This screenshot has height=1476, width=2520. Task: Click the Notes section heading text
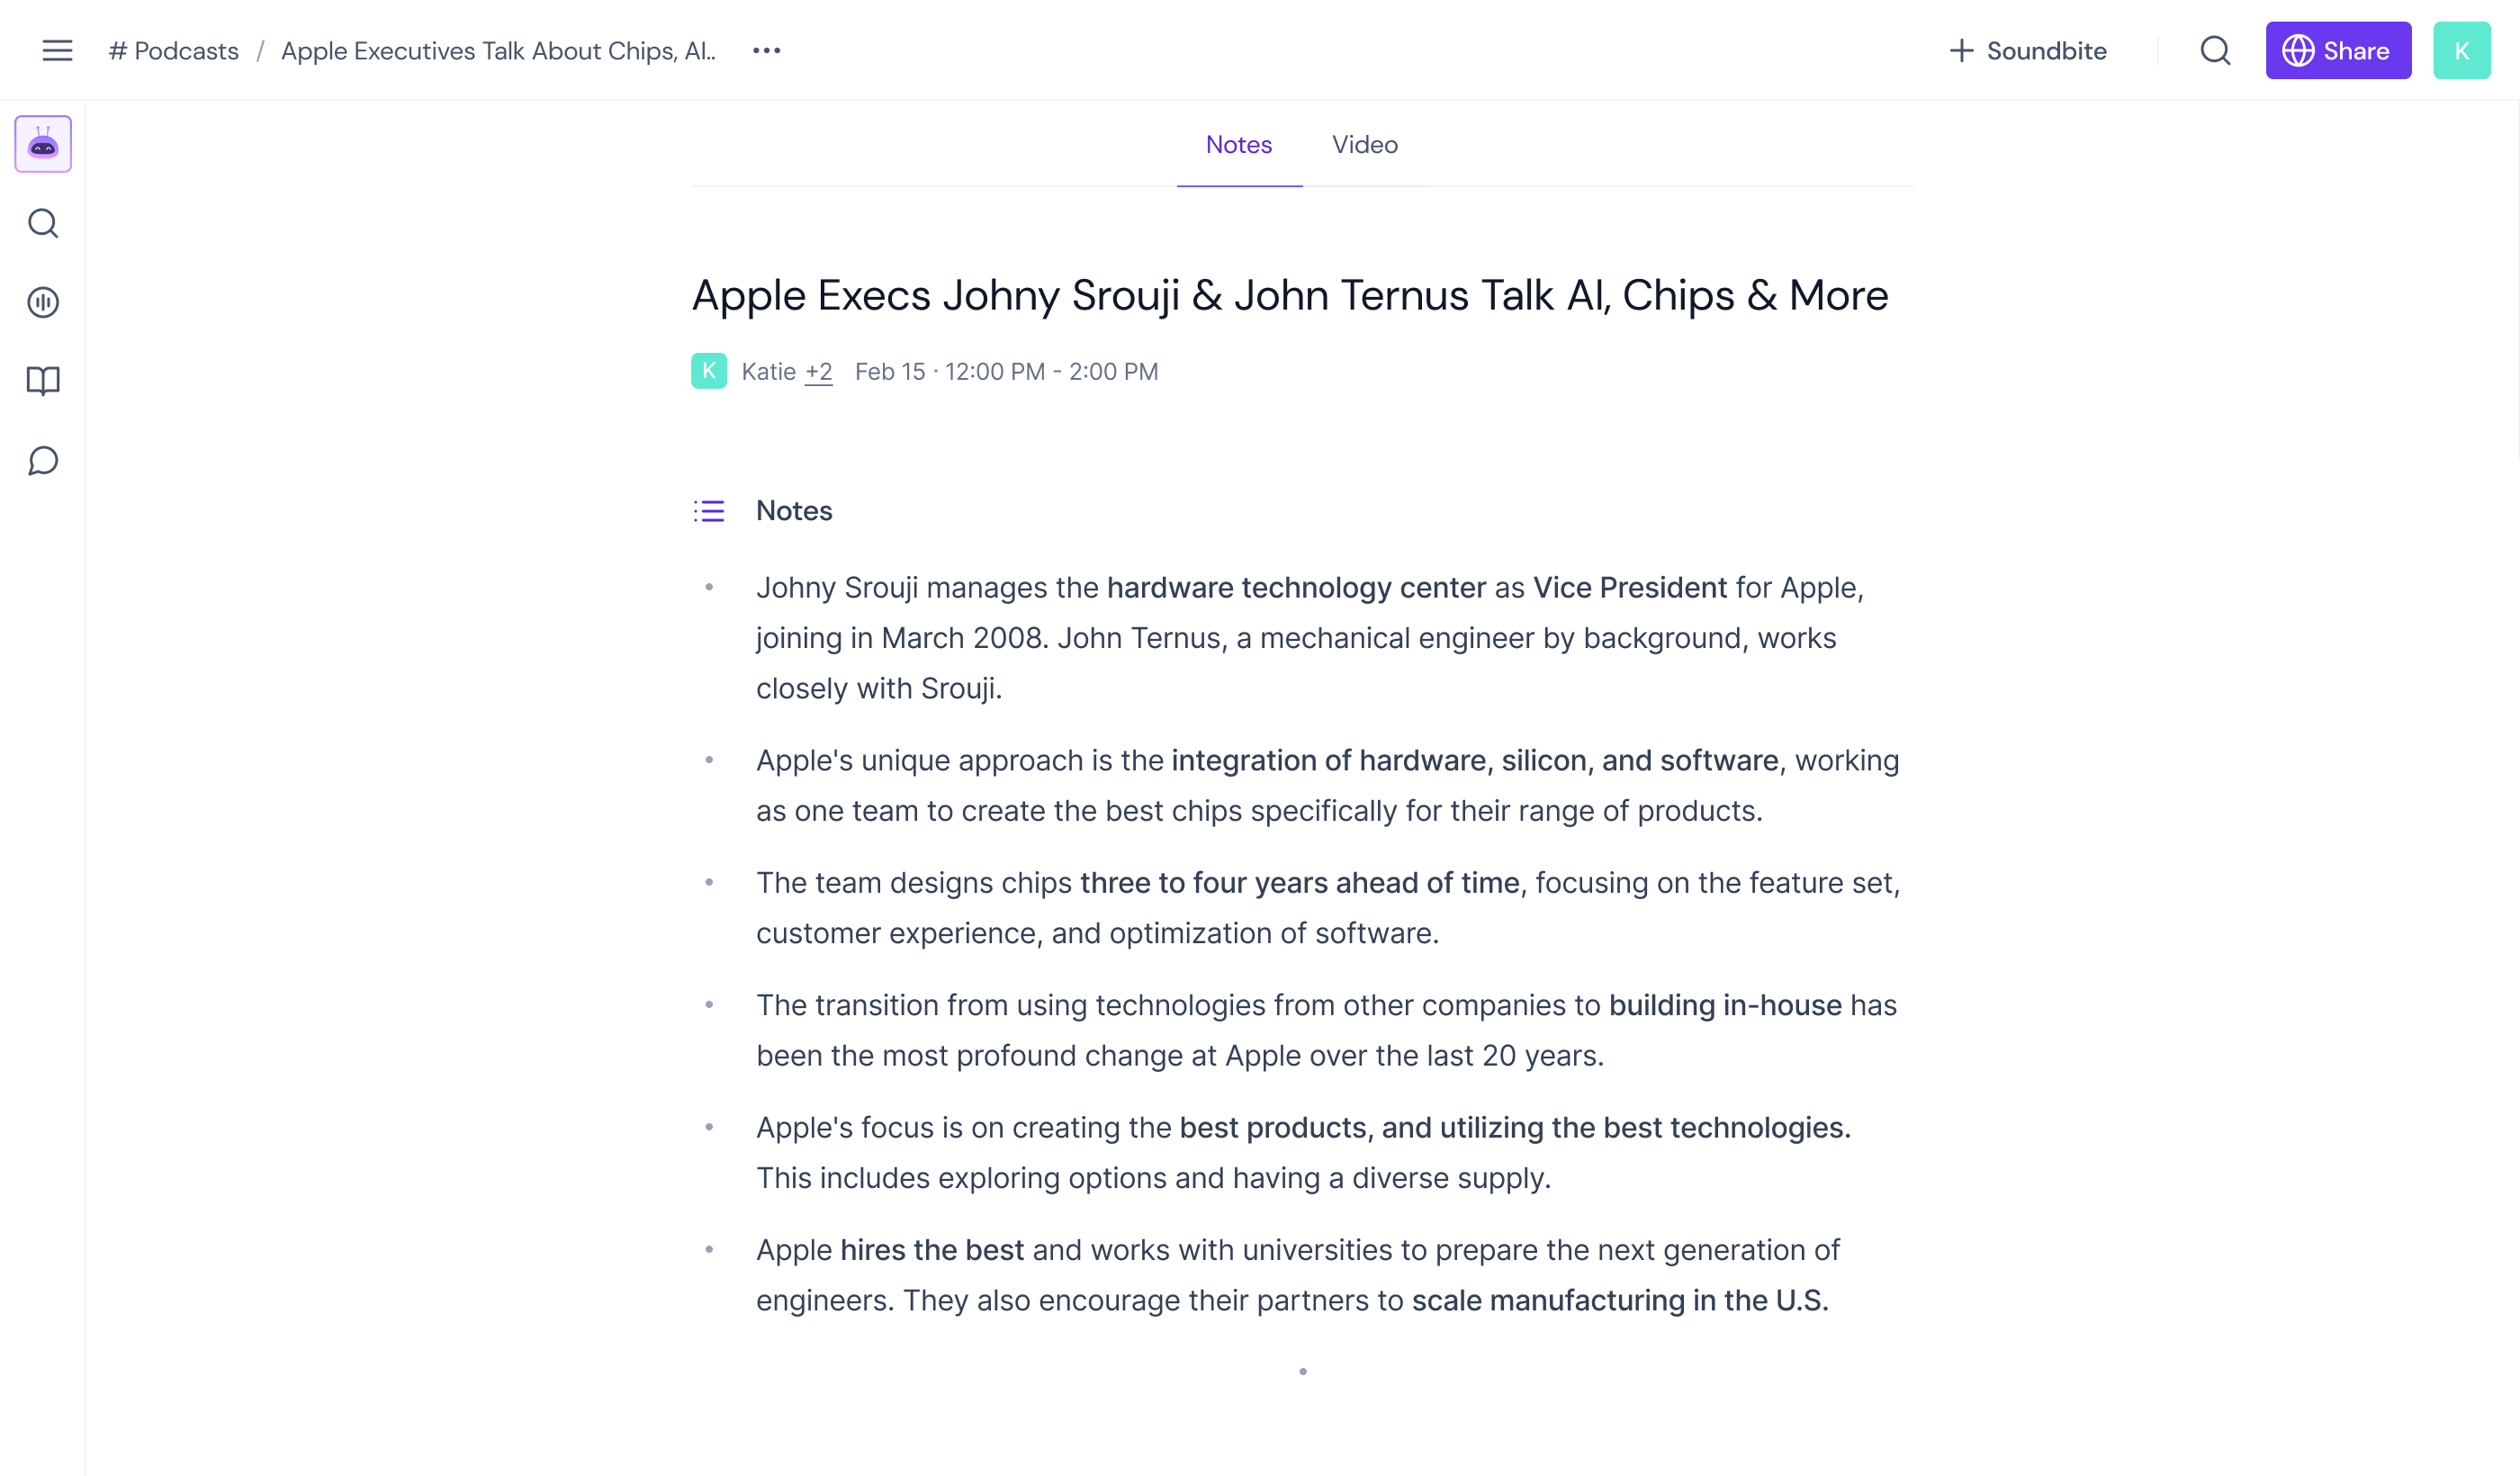[793, 511]
